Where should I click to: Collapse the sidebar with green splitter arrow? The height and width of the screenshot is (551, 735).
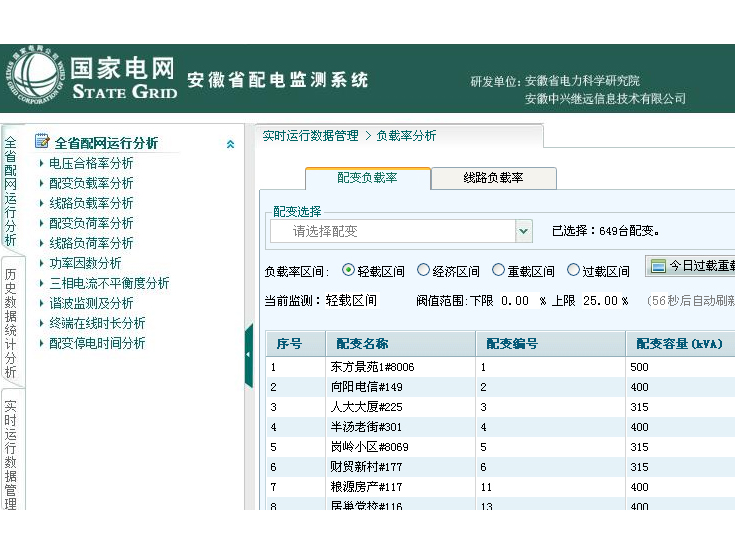pos(248,355)
